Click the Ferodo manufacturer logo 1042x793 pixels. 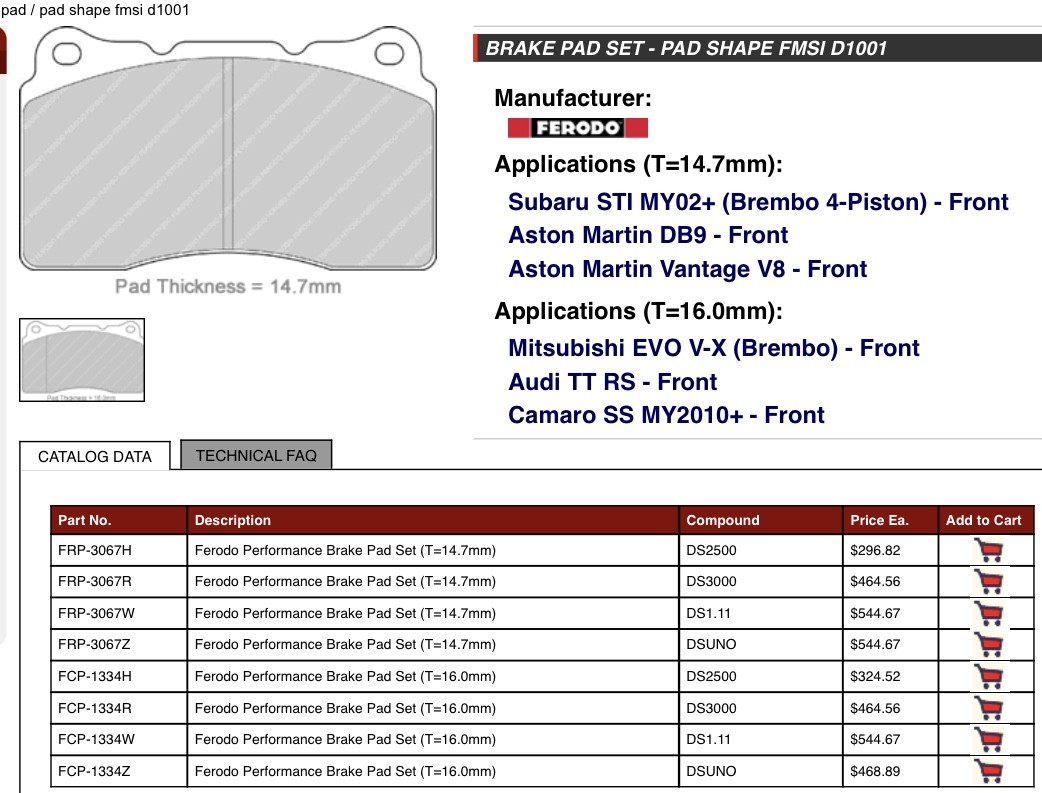[577, 128]
